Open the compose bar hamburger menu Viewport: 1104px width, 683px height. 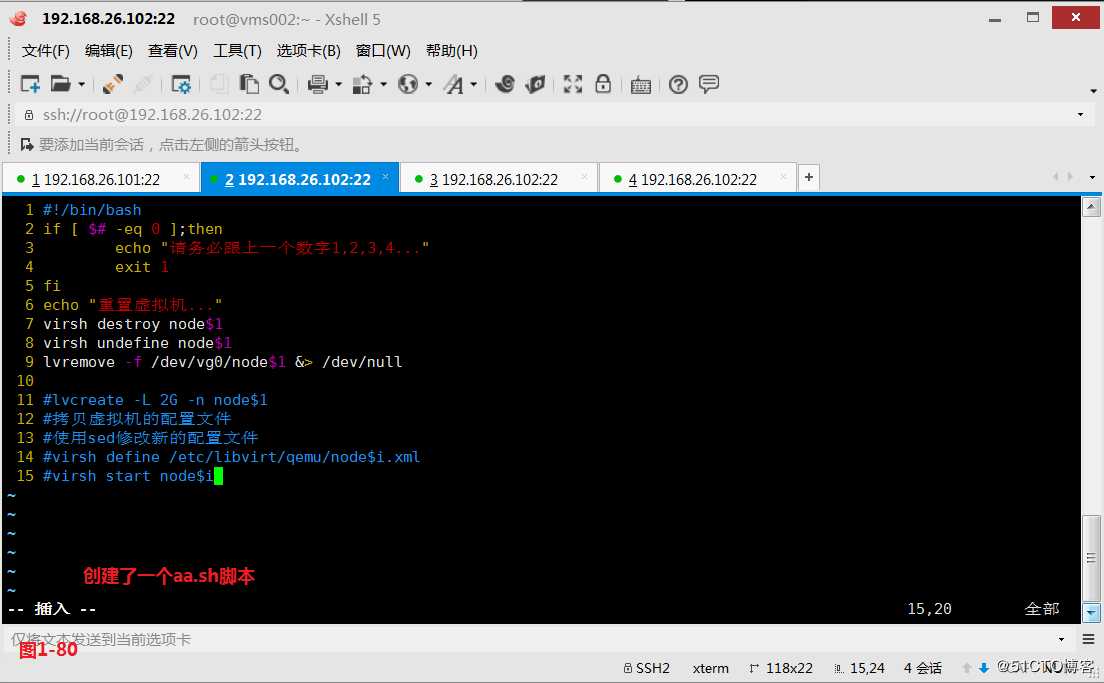point(1088,639)
